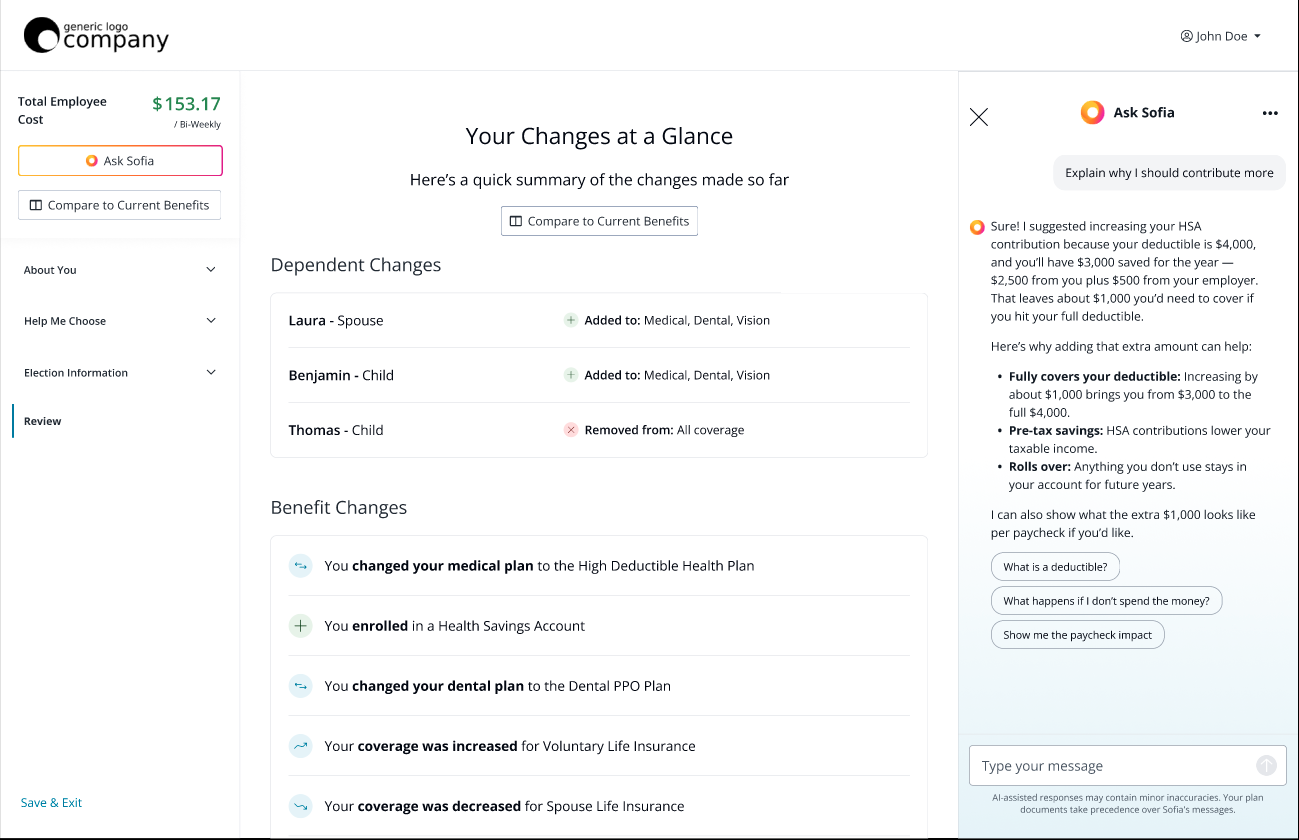Open the John Doe dropdown menu

coord(1256,35)
